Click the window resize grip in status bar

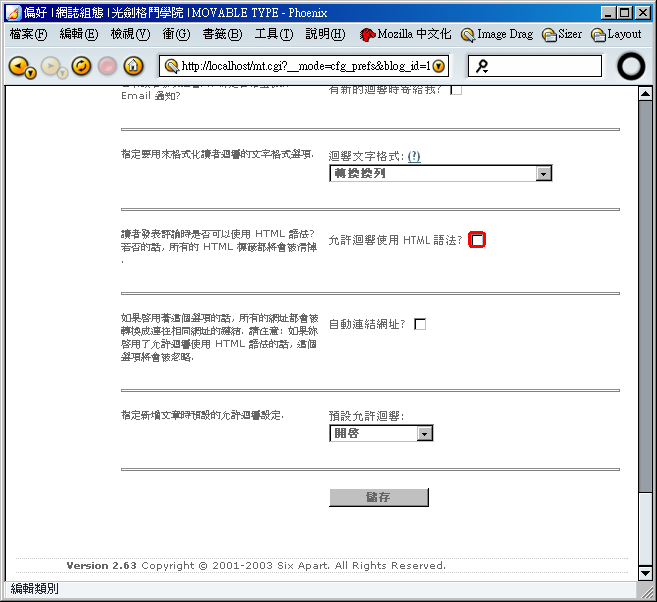(645, 591)
